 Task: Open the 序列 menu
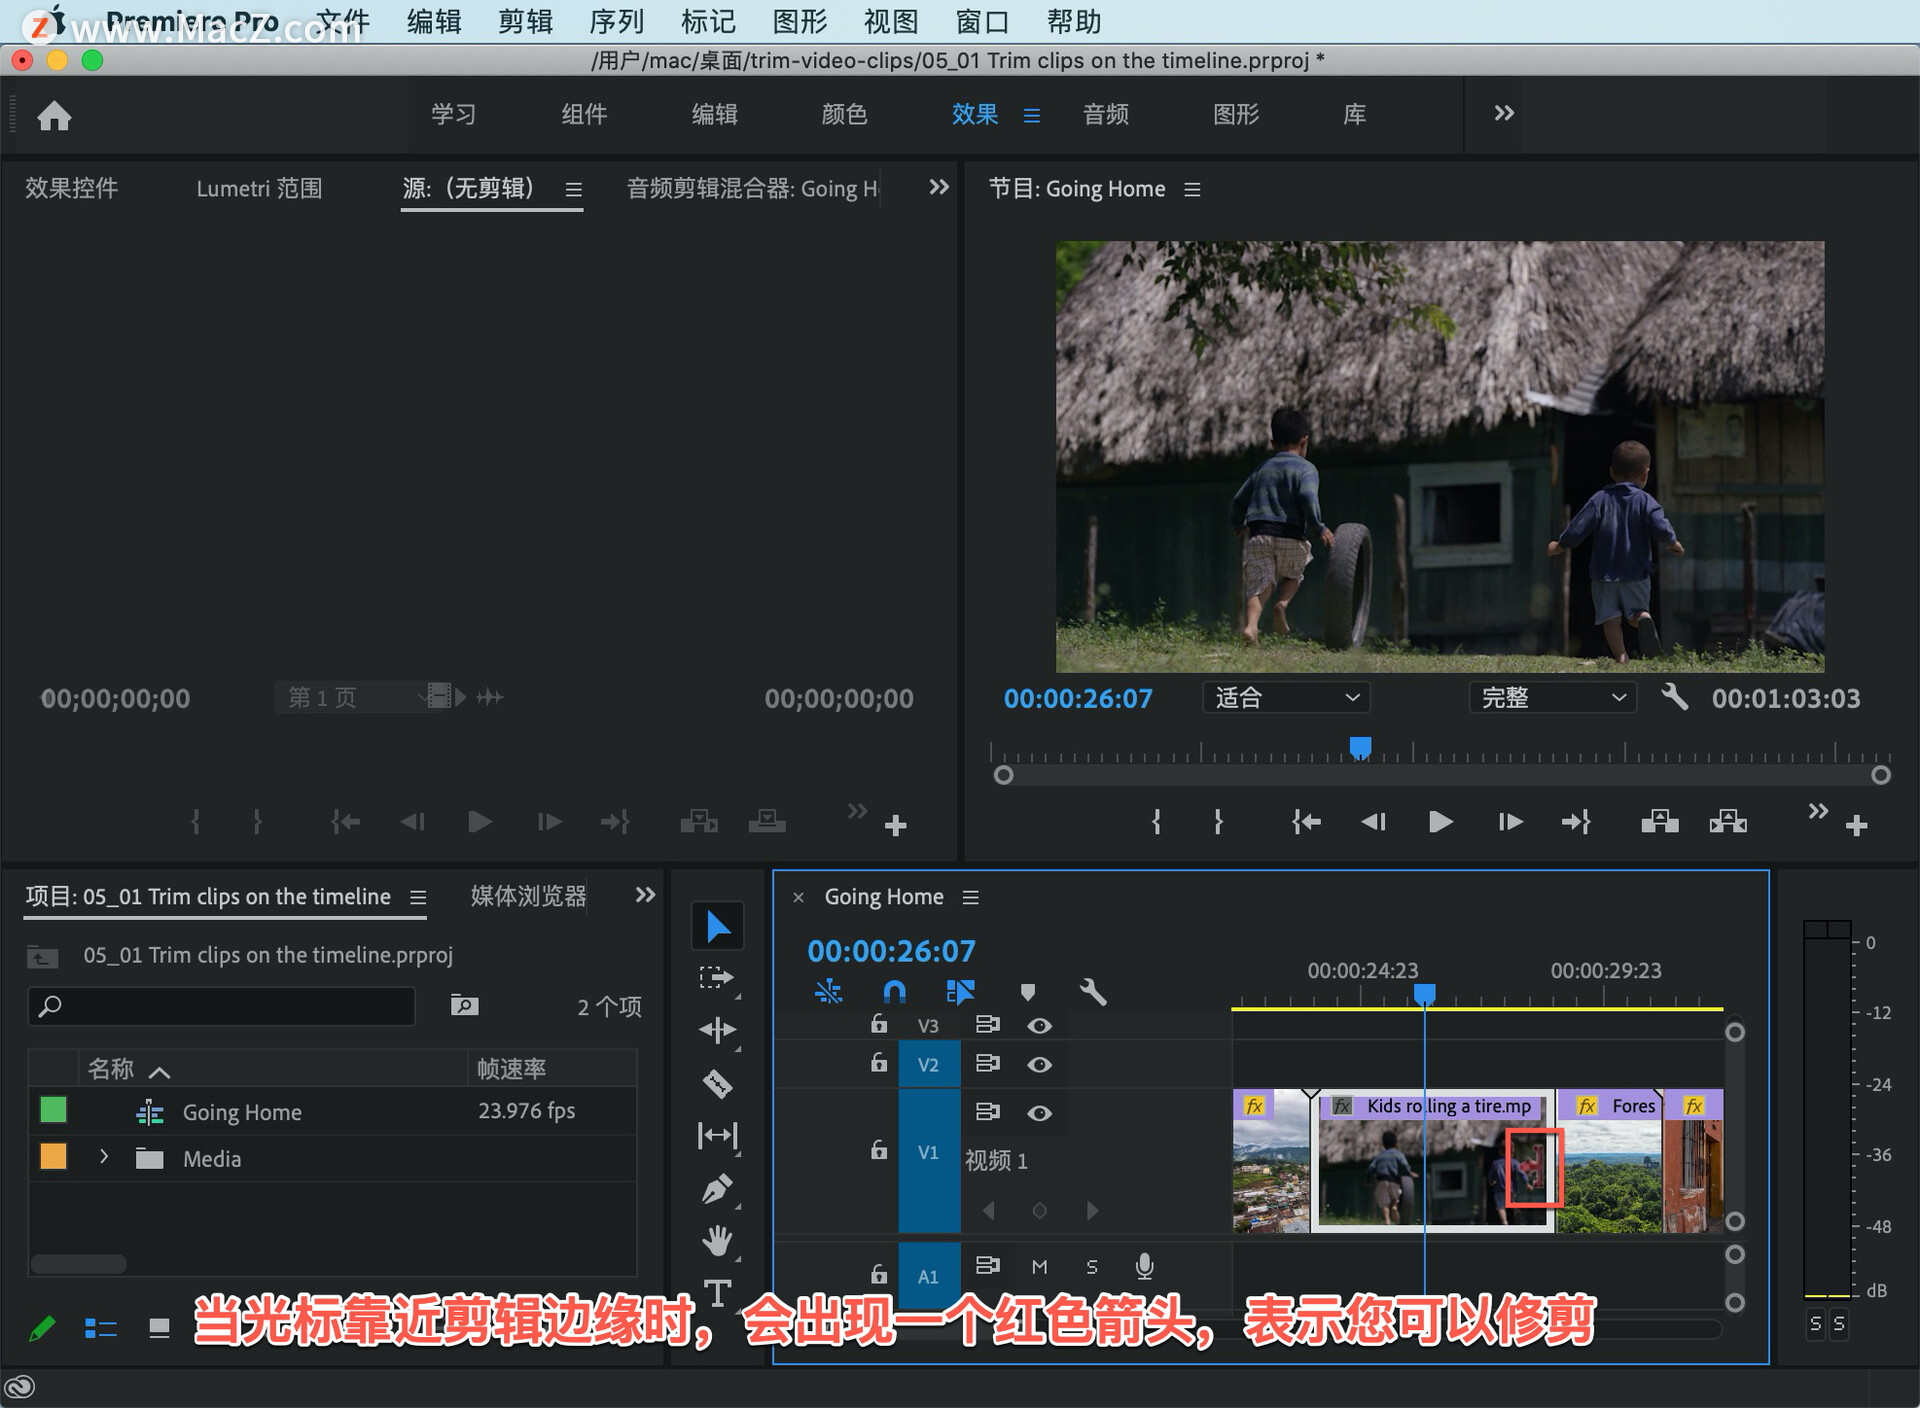pos(616,21)
